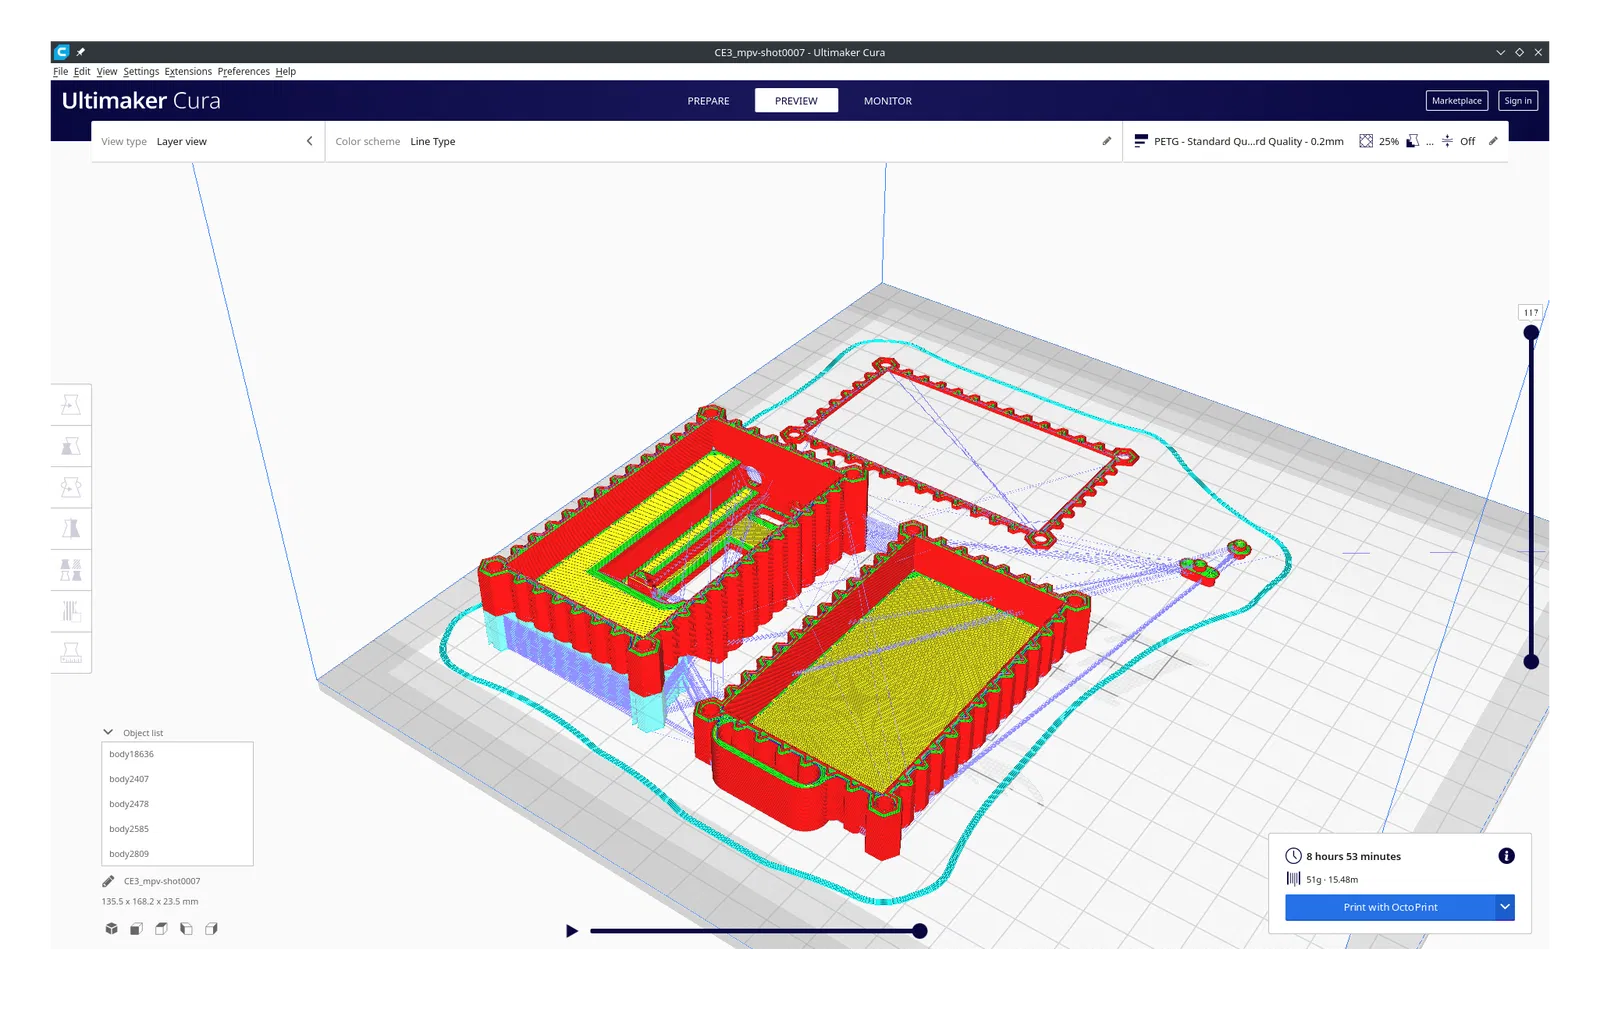Click the profile layers icon beside PETG
1600x1009 pixels.
point(1140,141)
